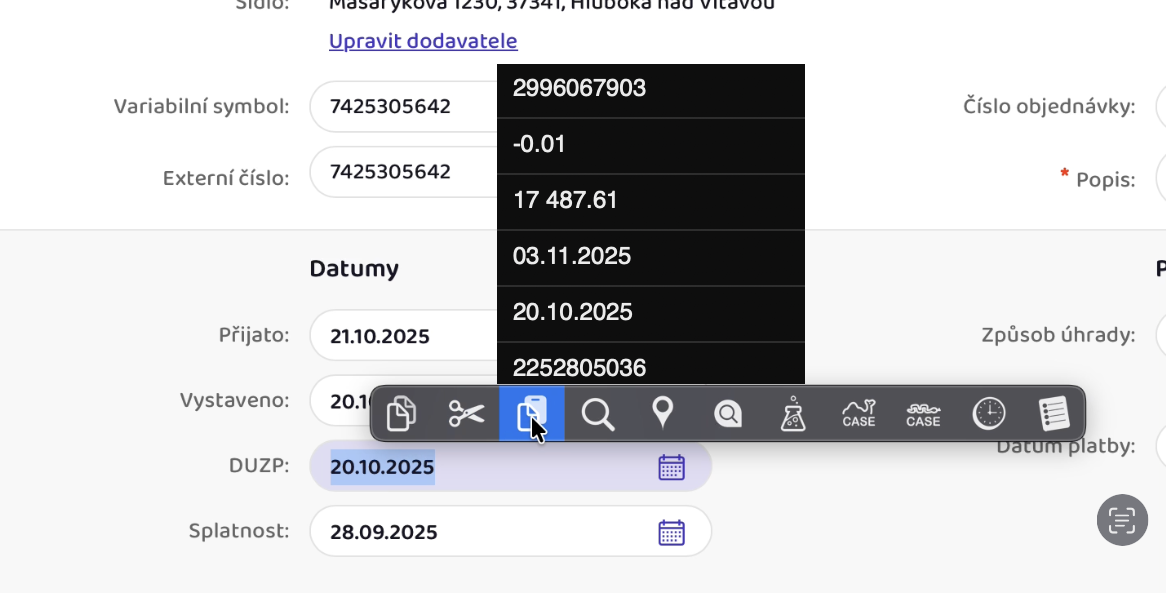Choose clipboard entry 03.11.2025
1166x593 pixels.
pyautogui.click(x=650, y=257)
